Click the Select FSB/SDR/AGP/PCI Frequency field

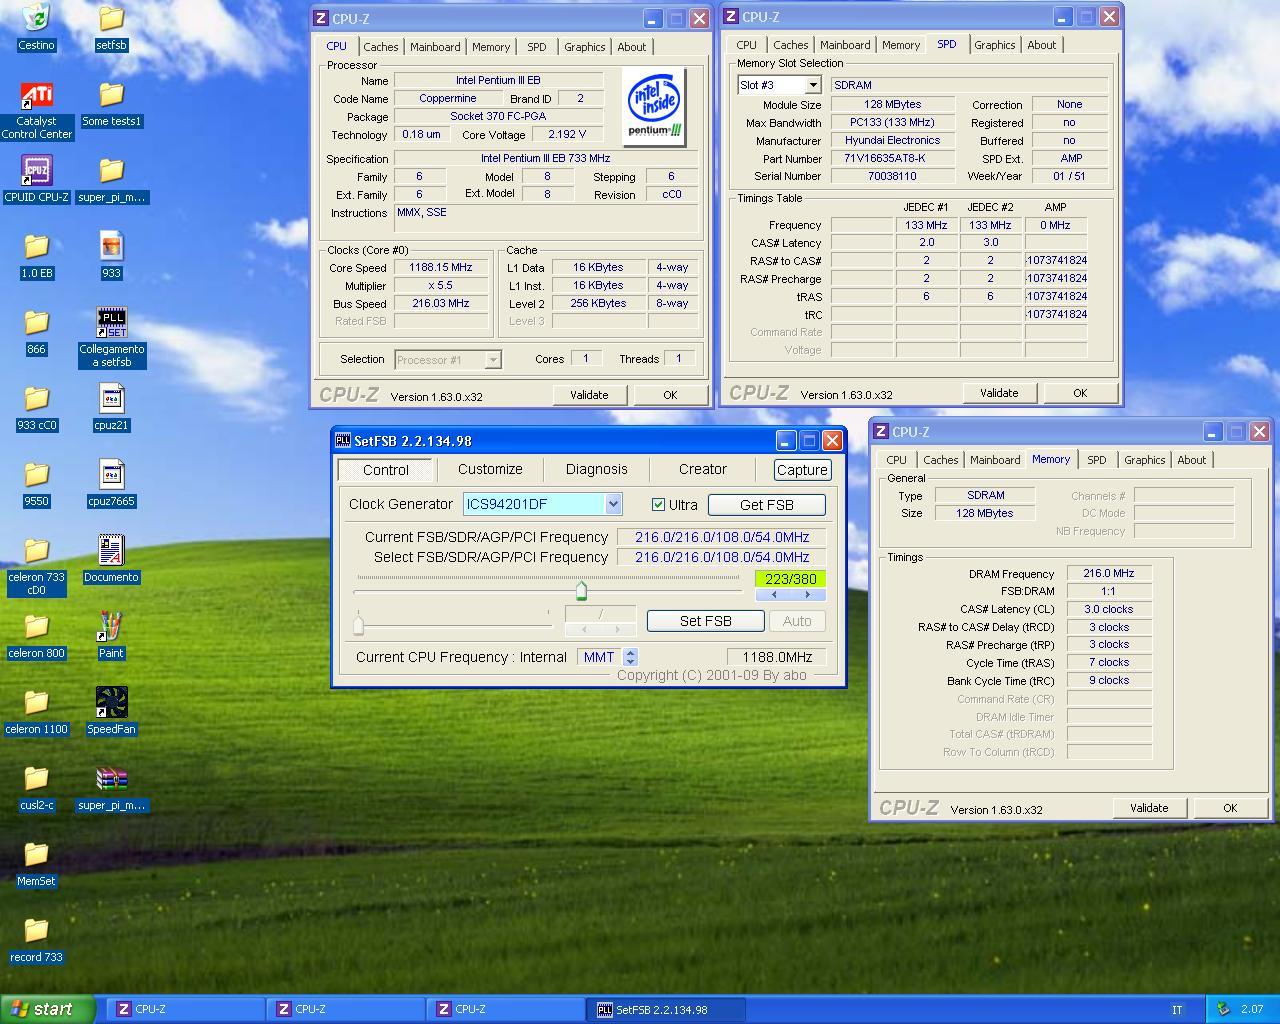click(722, 557)
